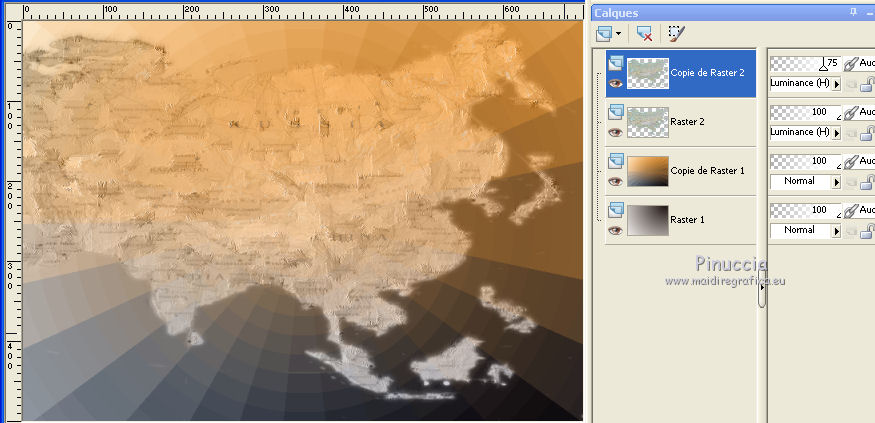Viewport: 875px width, 423px height.
Task: Select layer name Raster 1
Action: [x=688, y=220]
